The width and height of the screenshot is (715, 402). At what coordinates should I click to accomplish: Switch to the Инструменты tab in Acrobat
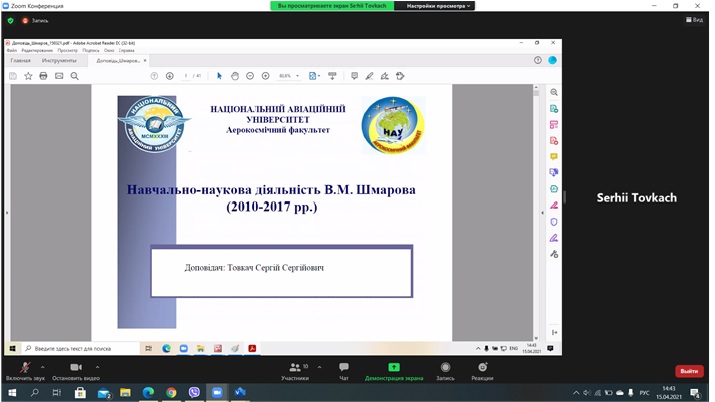(x=59, y=61)
